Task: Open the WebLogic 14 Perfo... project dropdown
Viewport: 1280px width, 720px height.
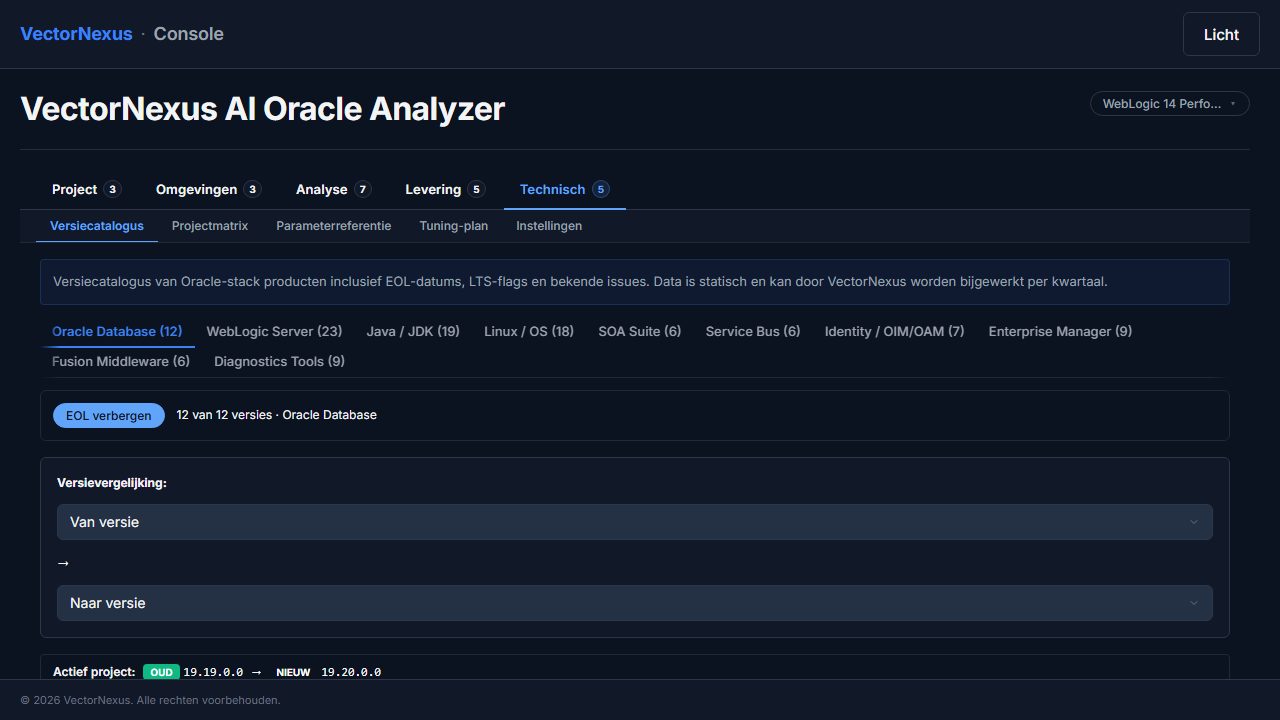Action: [x=1170, y=104]
